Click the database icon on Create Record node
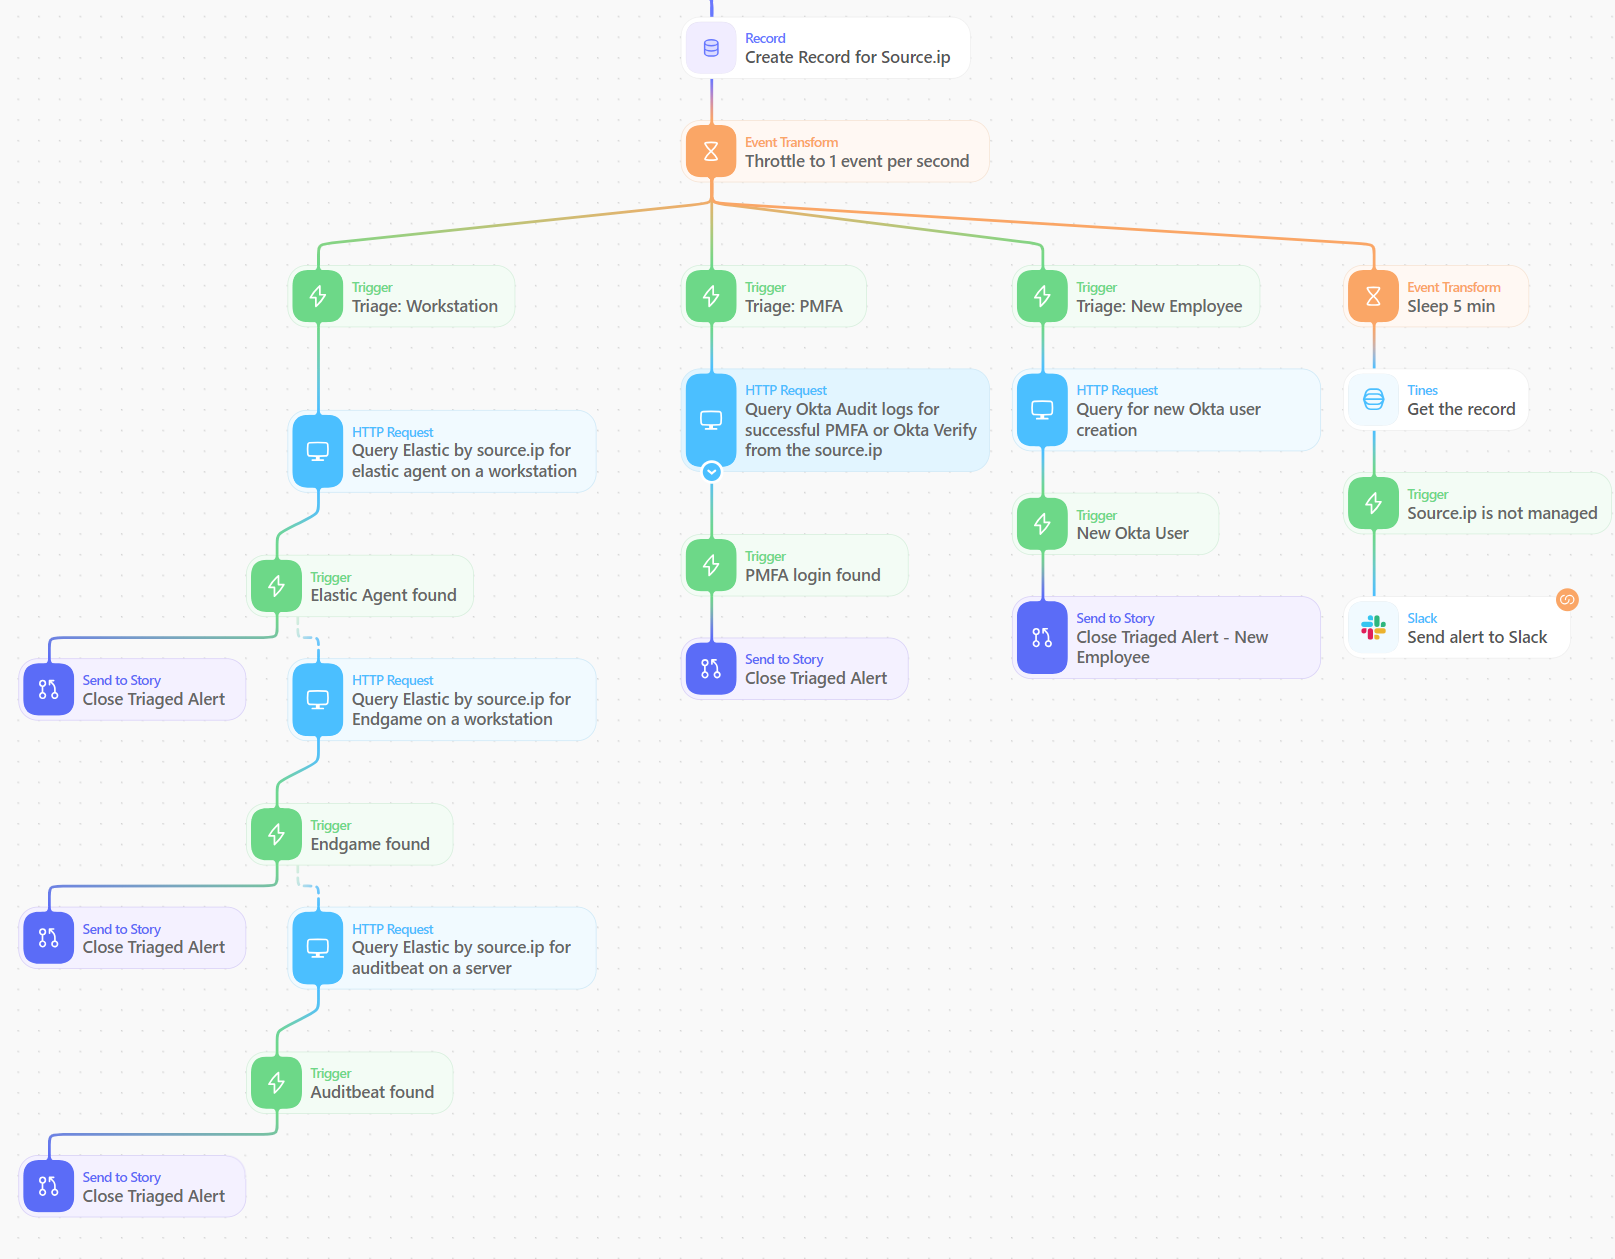1615x1259 pixels. tap(711, 48)
